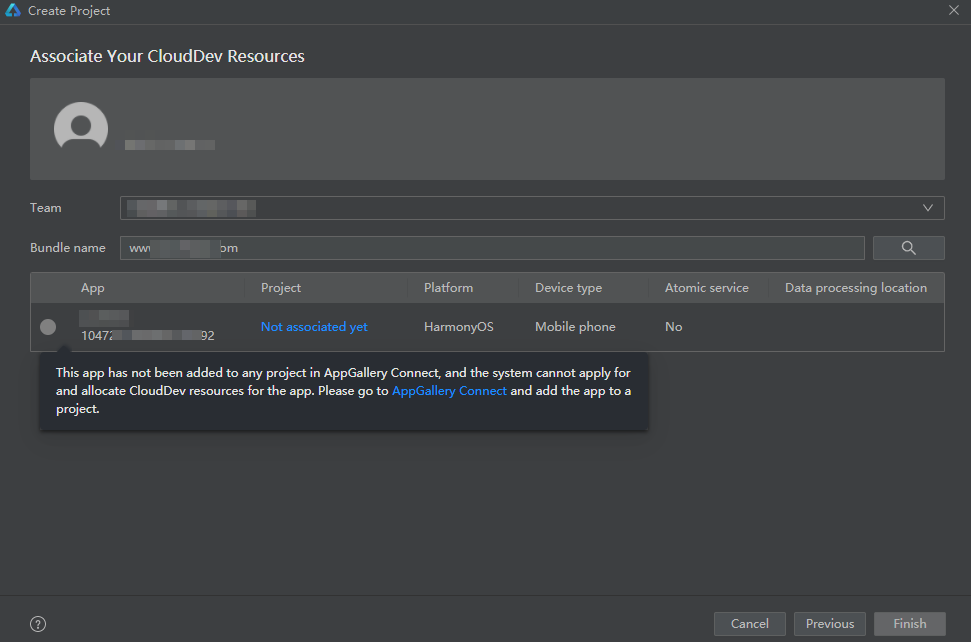Screen dimensions: 971x642
Task: Click the user avatar icon
Action: pyautogui.click(x=81, y=126)
